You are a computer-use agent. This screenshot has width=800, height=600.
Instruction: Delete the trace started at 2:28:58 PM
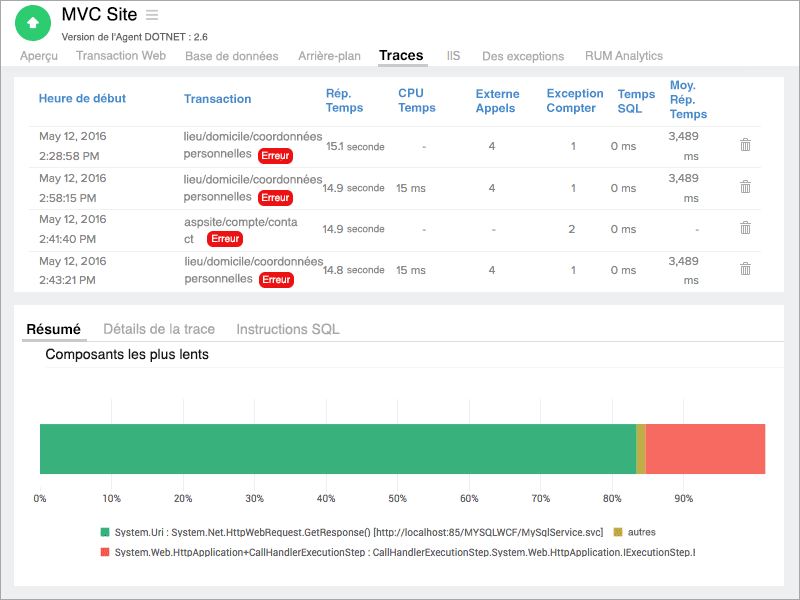tap(745, 145)
